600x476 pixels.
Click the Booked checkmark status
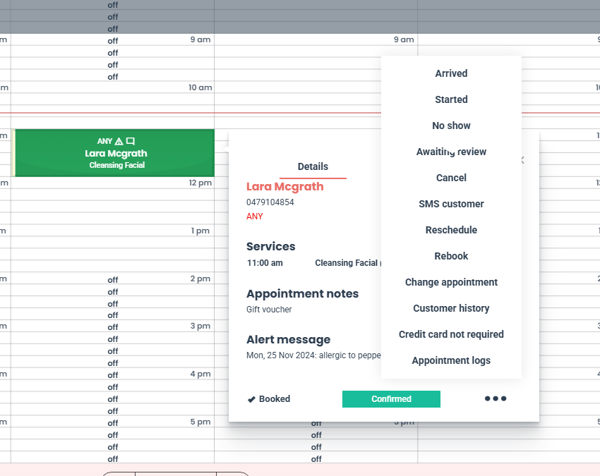tap(269, 399)
